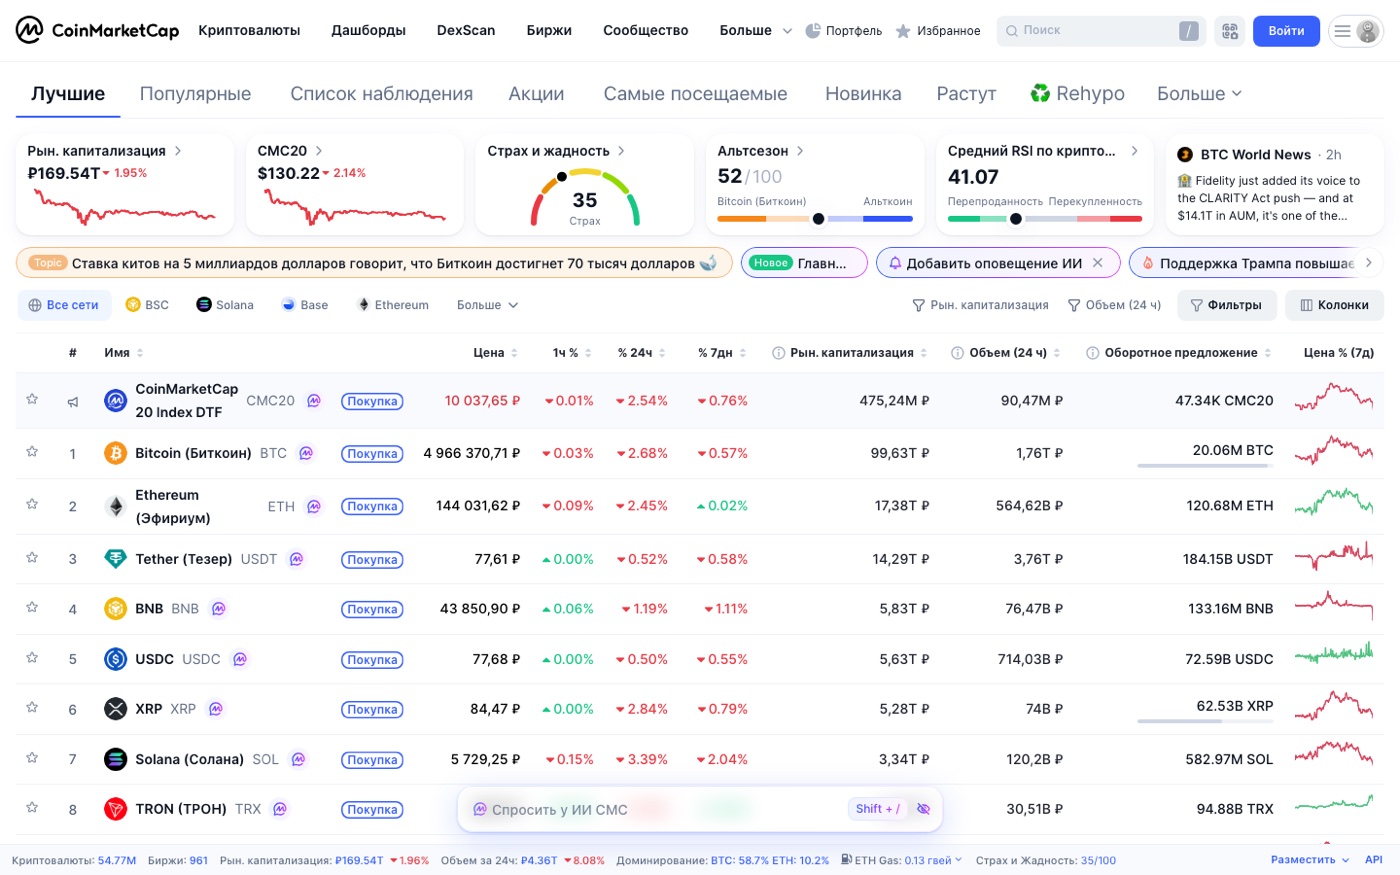Open the Рын. капитализация filter dropdown
1400x875 pixels.
coord(980,305)
